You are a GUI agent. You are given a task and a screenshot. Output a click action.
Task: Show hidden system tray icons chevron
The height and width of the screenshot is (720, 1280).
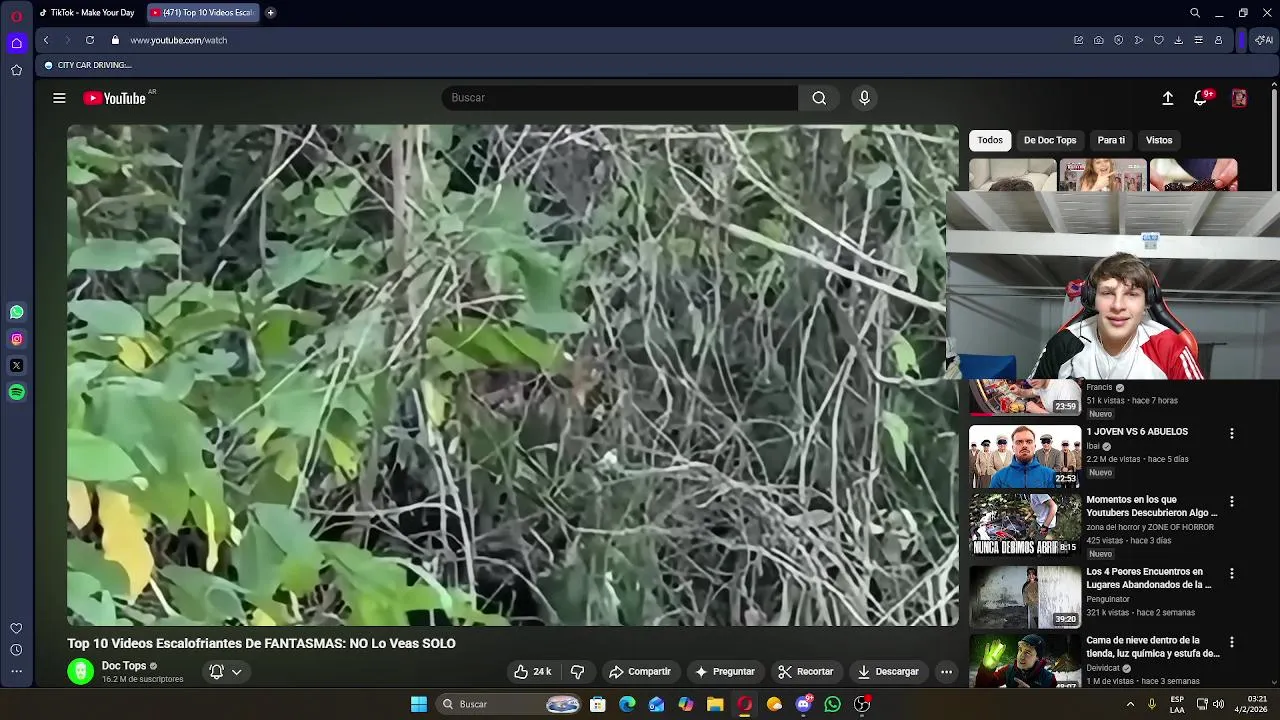pos(1131,704)
